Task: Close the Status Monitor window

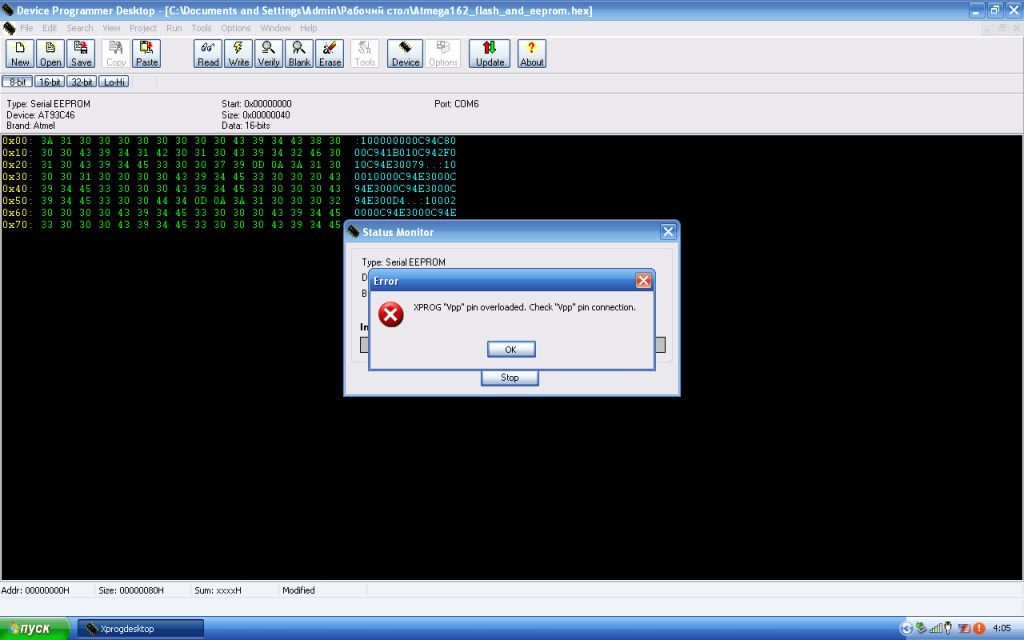Action: (x=668, y=231)
